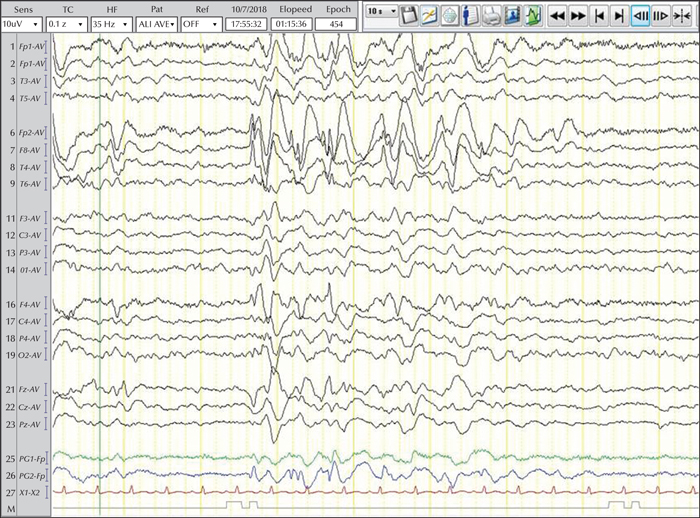
Task: Open the patient video icon
Action: (512, 16)
